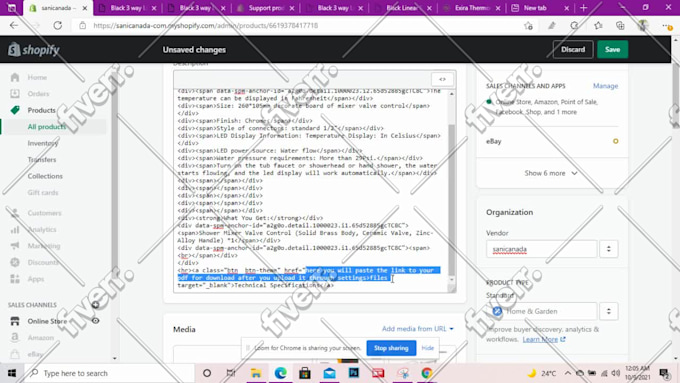This screenshot has width=680, height=383.
Task: Click the Shopify logo
Action: pyautogui.click(x=33, y=50)
